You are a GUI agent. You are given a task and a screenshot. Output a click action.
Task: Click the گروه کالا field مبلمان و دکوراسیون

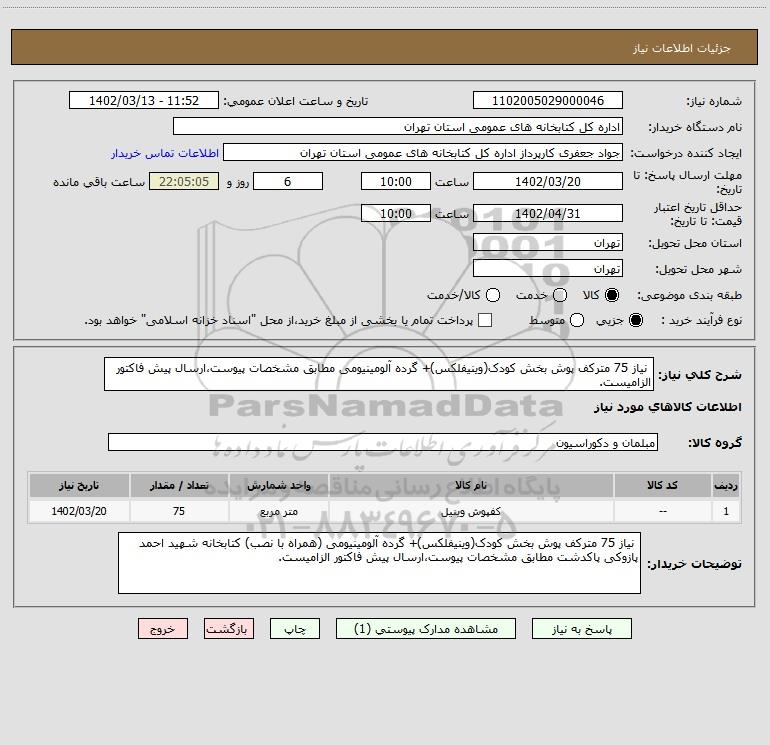(x=383, y=442)
